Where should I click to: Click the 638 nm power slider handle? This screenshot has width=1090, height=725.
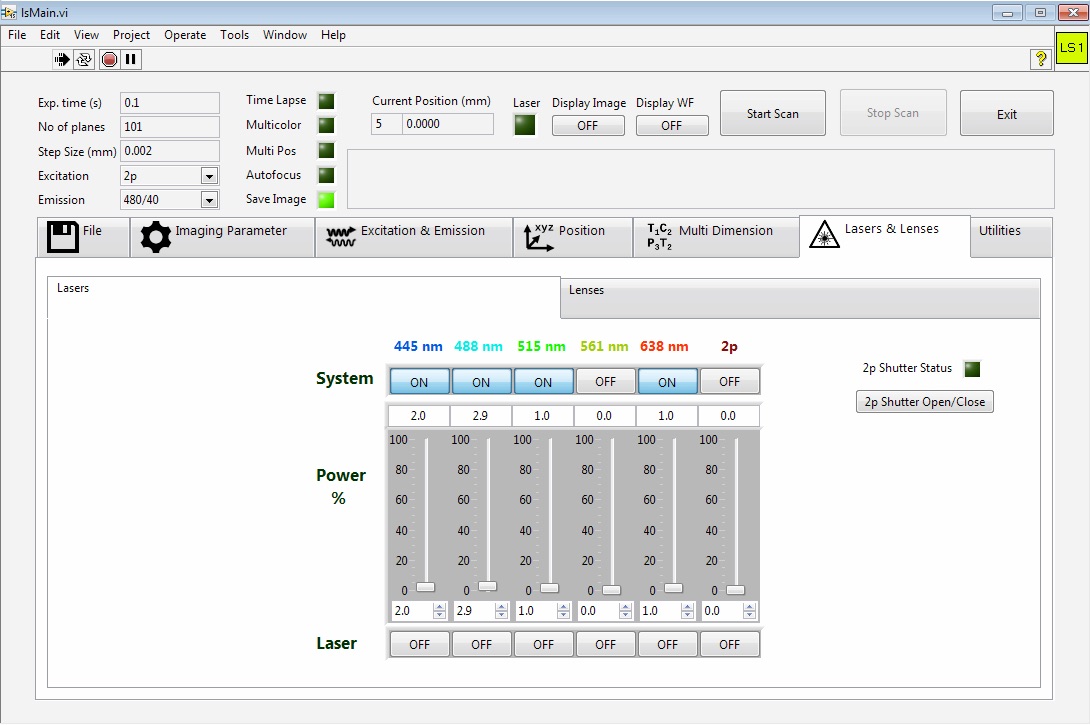point(673,588)
